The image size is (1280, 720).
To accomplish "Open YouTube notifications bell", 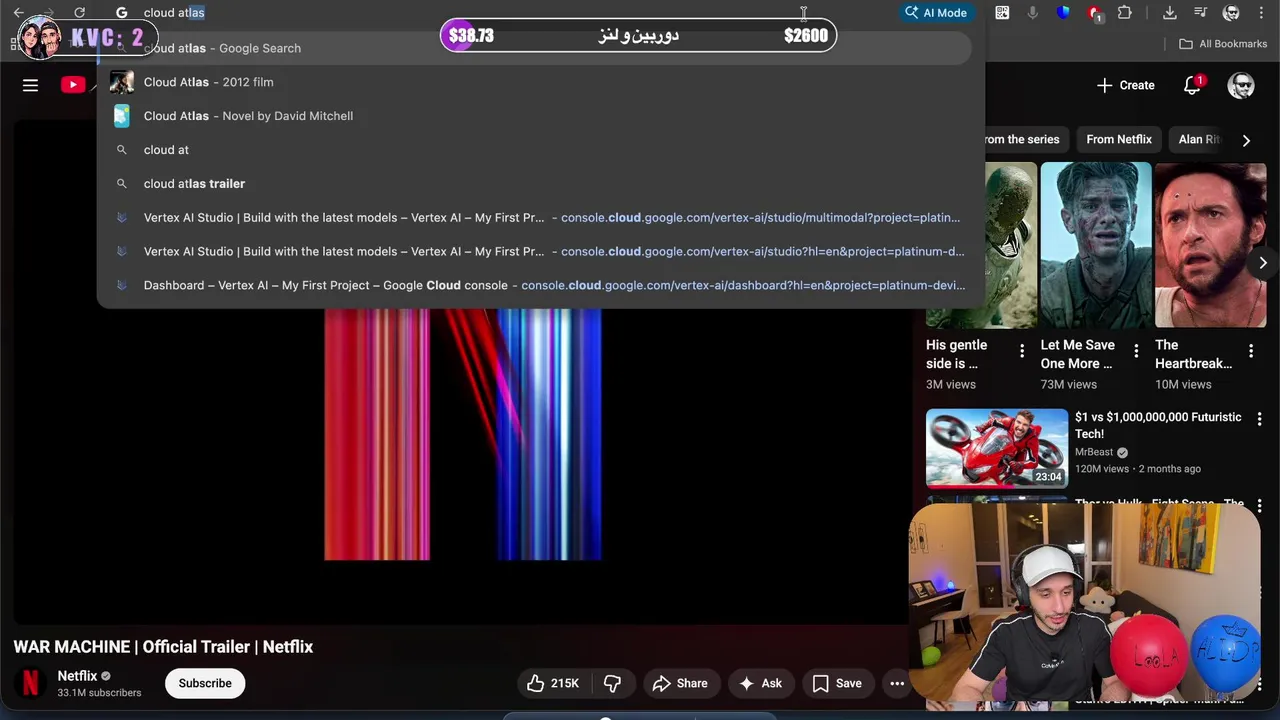I will pyautogui.click(x=1192, y=85).
